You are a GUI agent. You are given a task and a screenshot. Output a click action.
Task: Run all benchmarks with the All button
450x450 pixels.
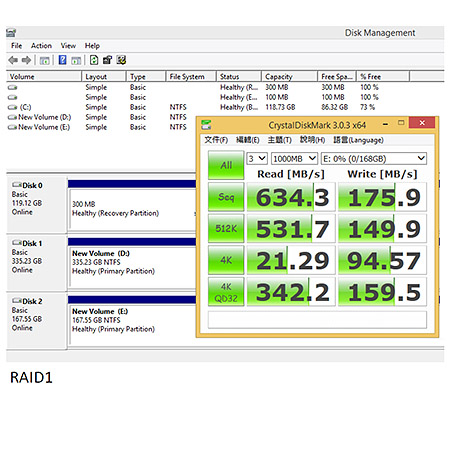pyautogui.click(x=226, y=165)
